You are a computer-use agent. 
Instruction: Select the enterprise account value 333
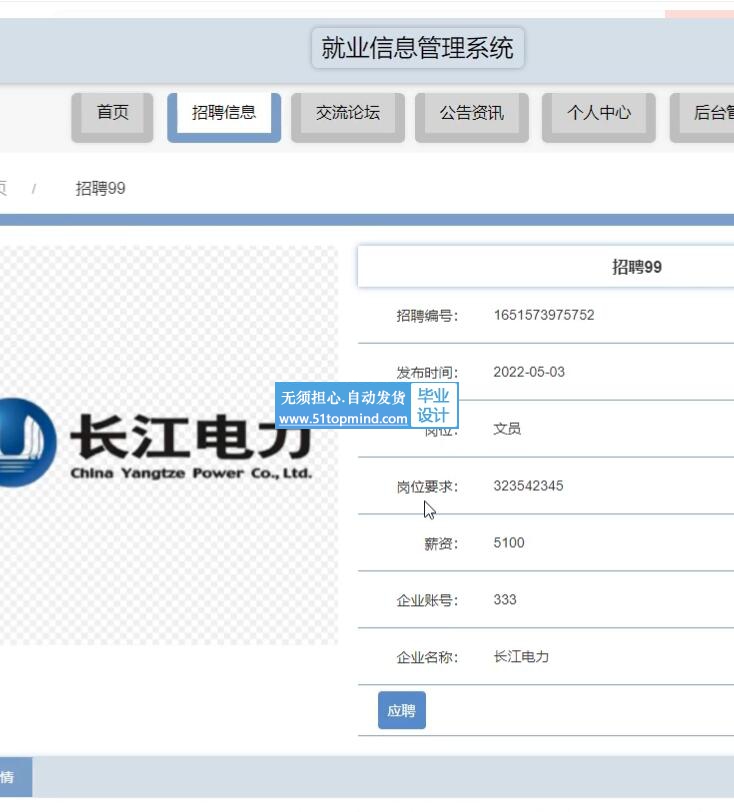[x=505, y=600]
